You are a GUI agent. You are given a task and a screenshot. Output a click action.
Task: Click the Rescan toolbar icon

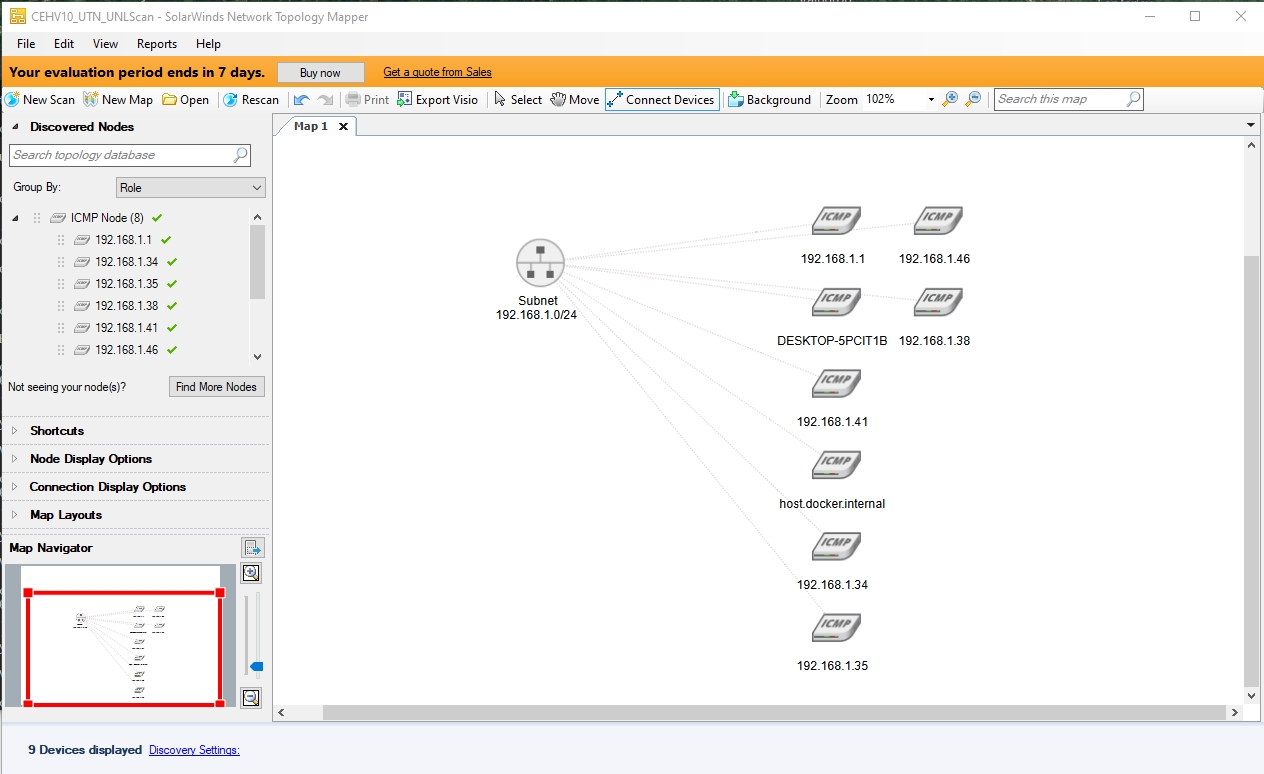(230, 100)
